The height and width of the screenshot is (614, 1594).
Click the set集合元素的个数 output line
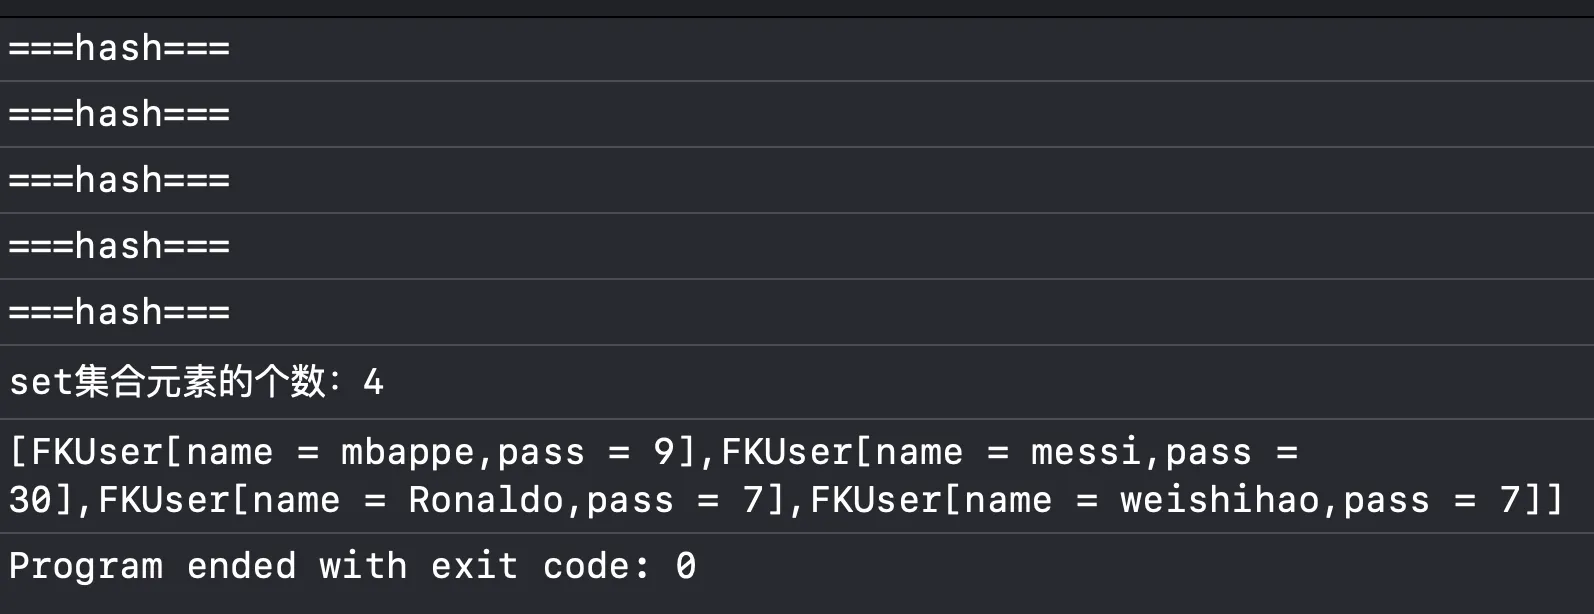[x=797, y=382]
